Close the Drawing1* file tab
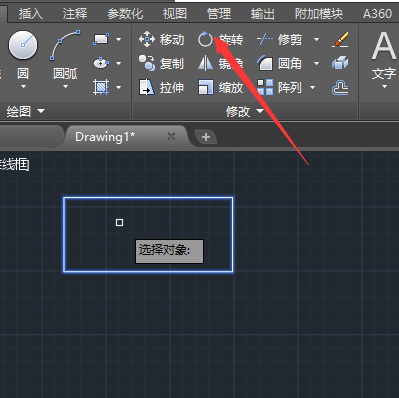Screen dimensions: 399x398 [171, 136]
